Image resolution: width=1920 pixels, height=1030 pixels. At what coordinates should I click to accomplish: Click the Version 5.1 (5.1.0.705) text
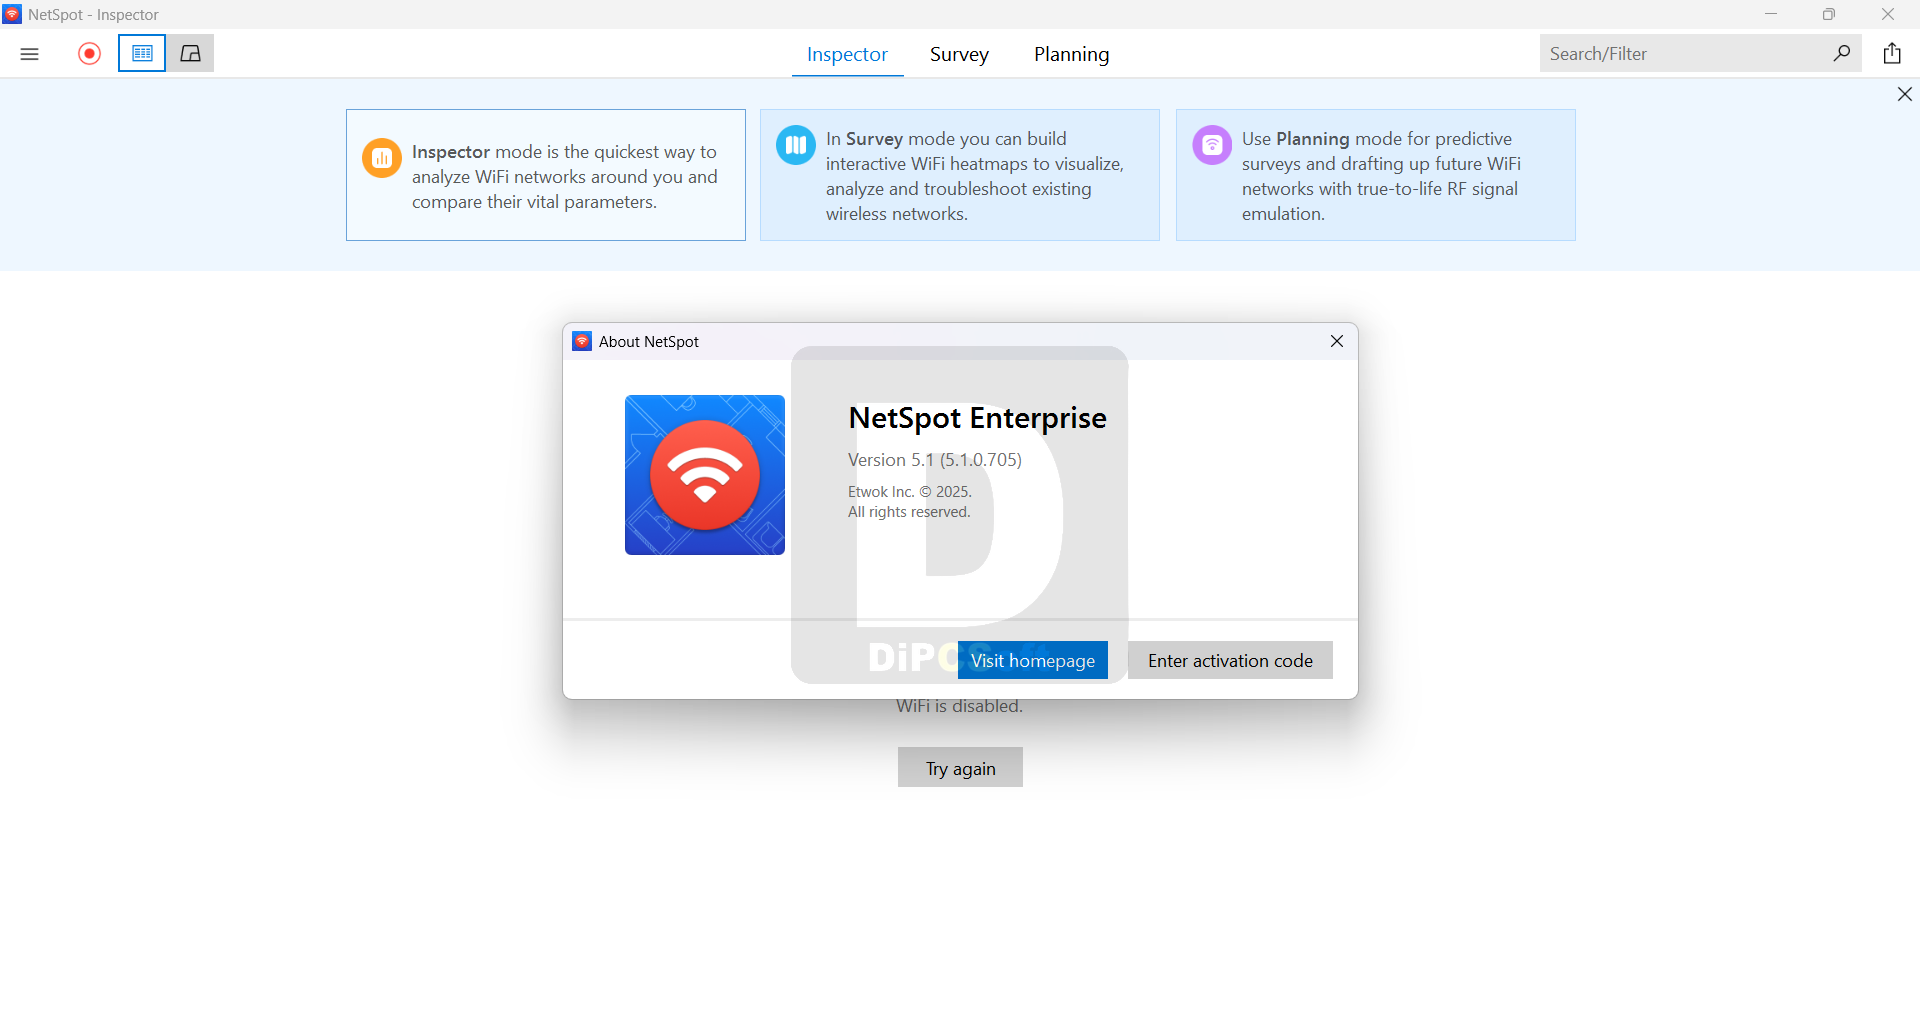coord(935,460)
